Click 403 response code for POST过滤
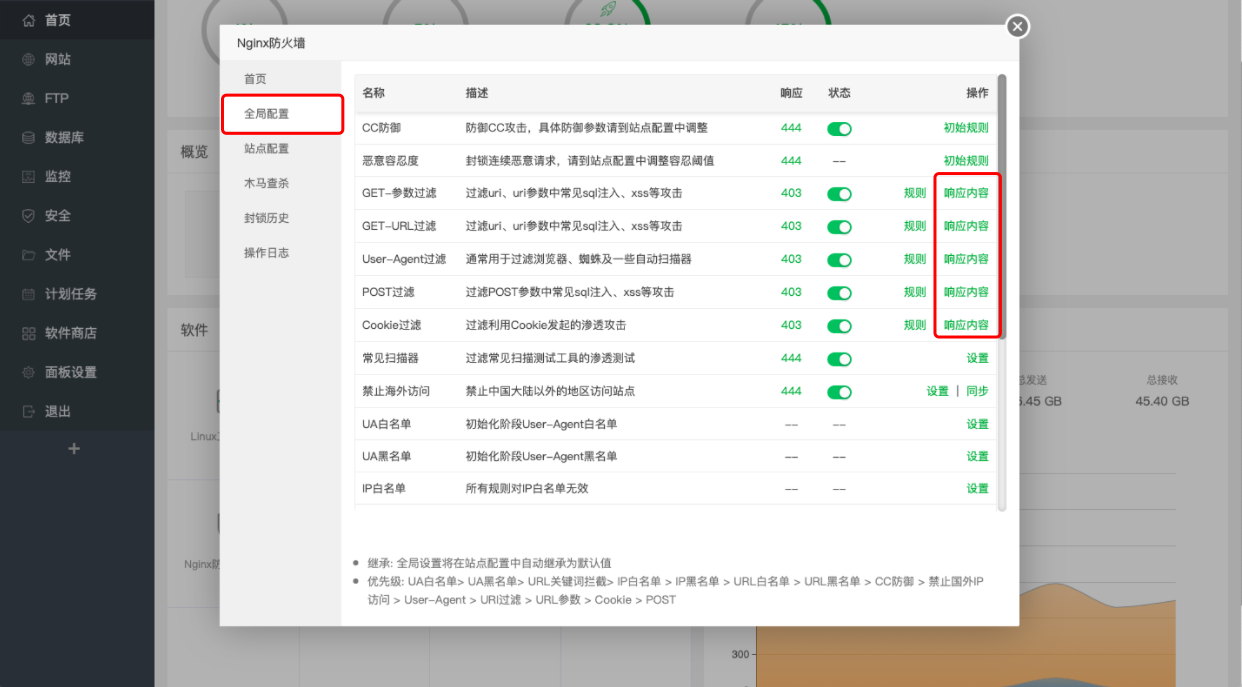The image size is (1242, 687). point(791,292)
